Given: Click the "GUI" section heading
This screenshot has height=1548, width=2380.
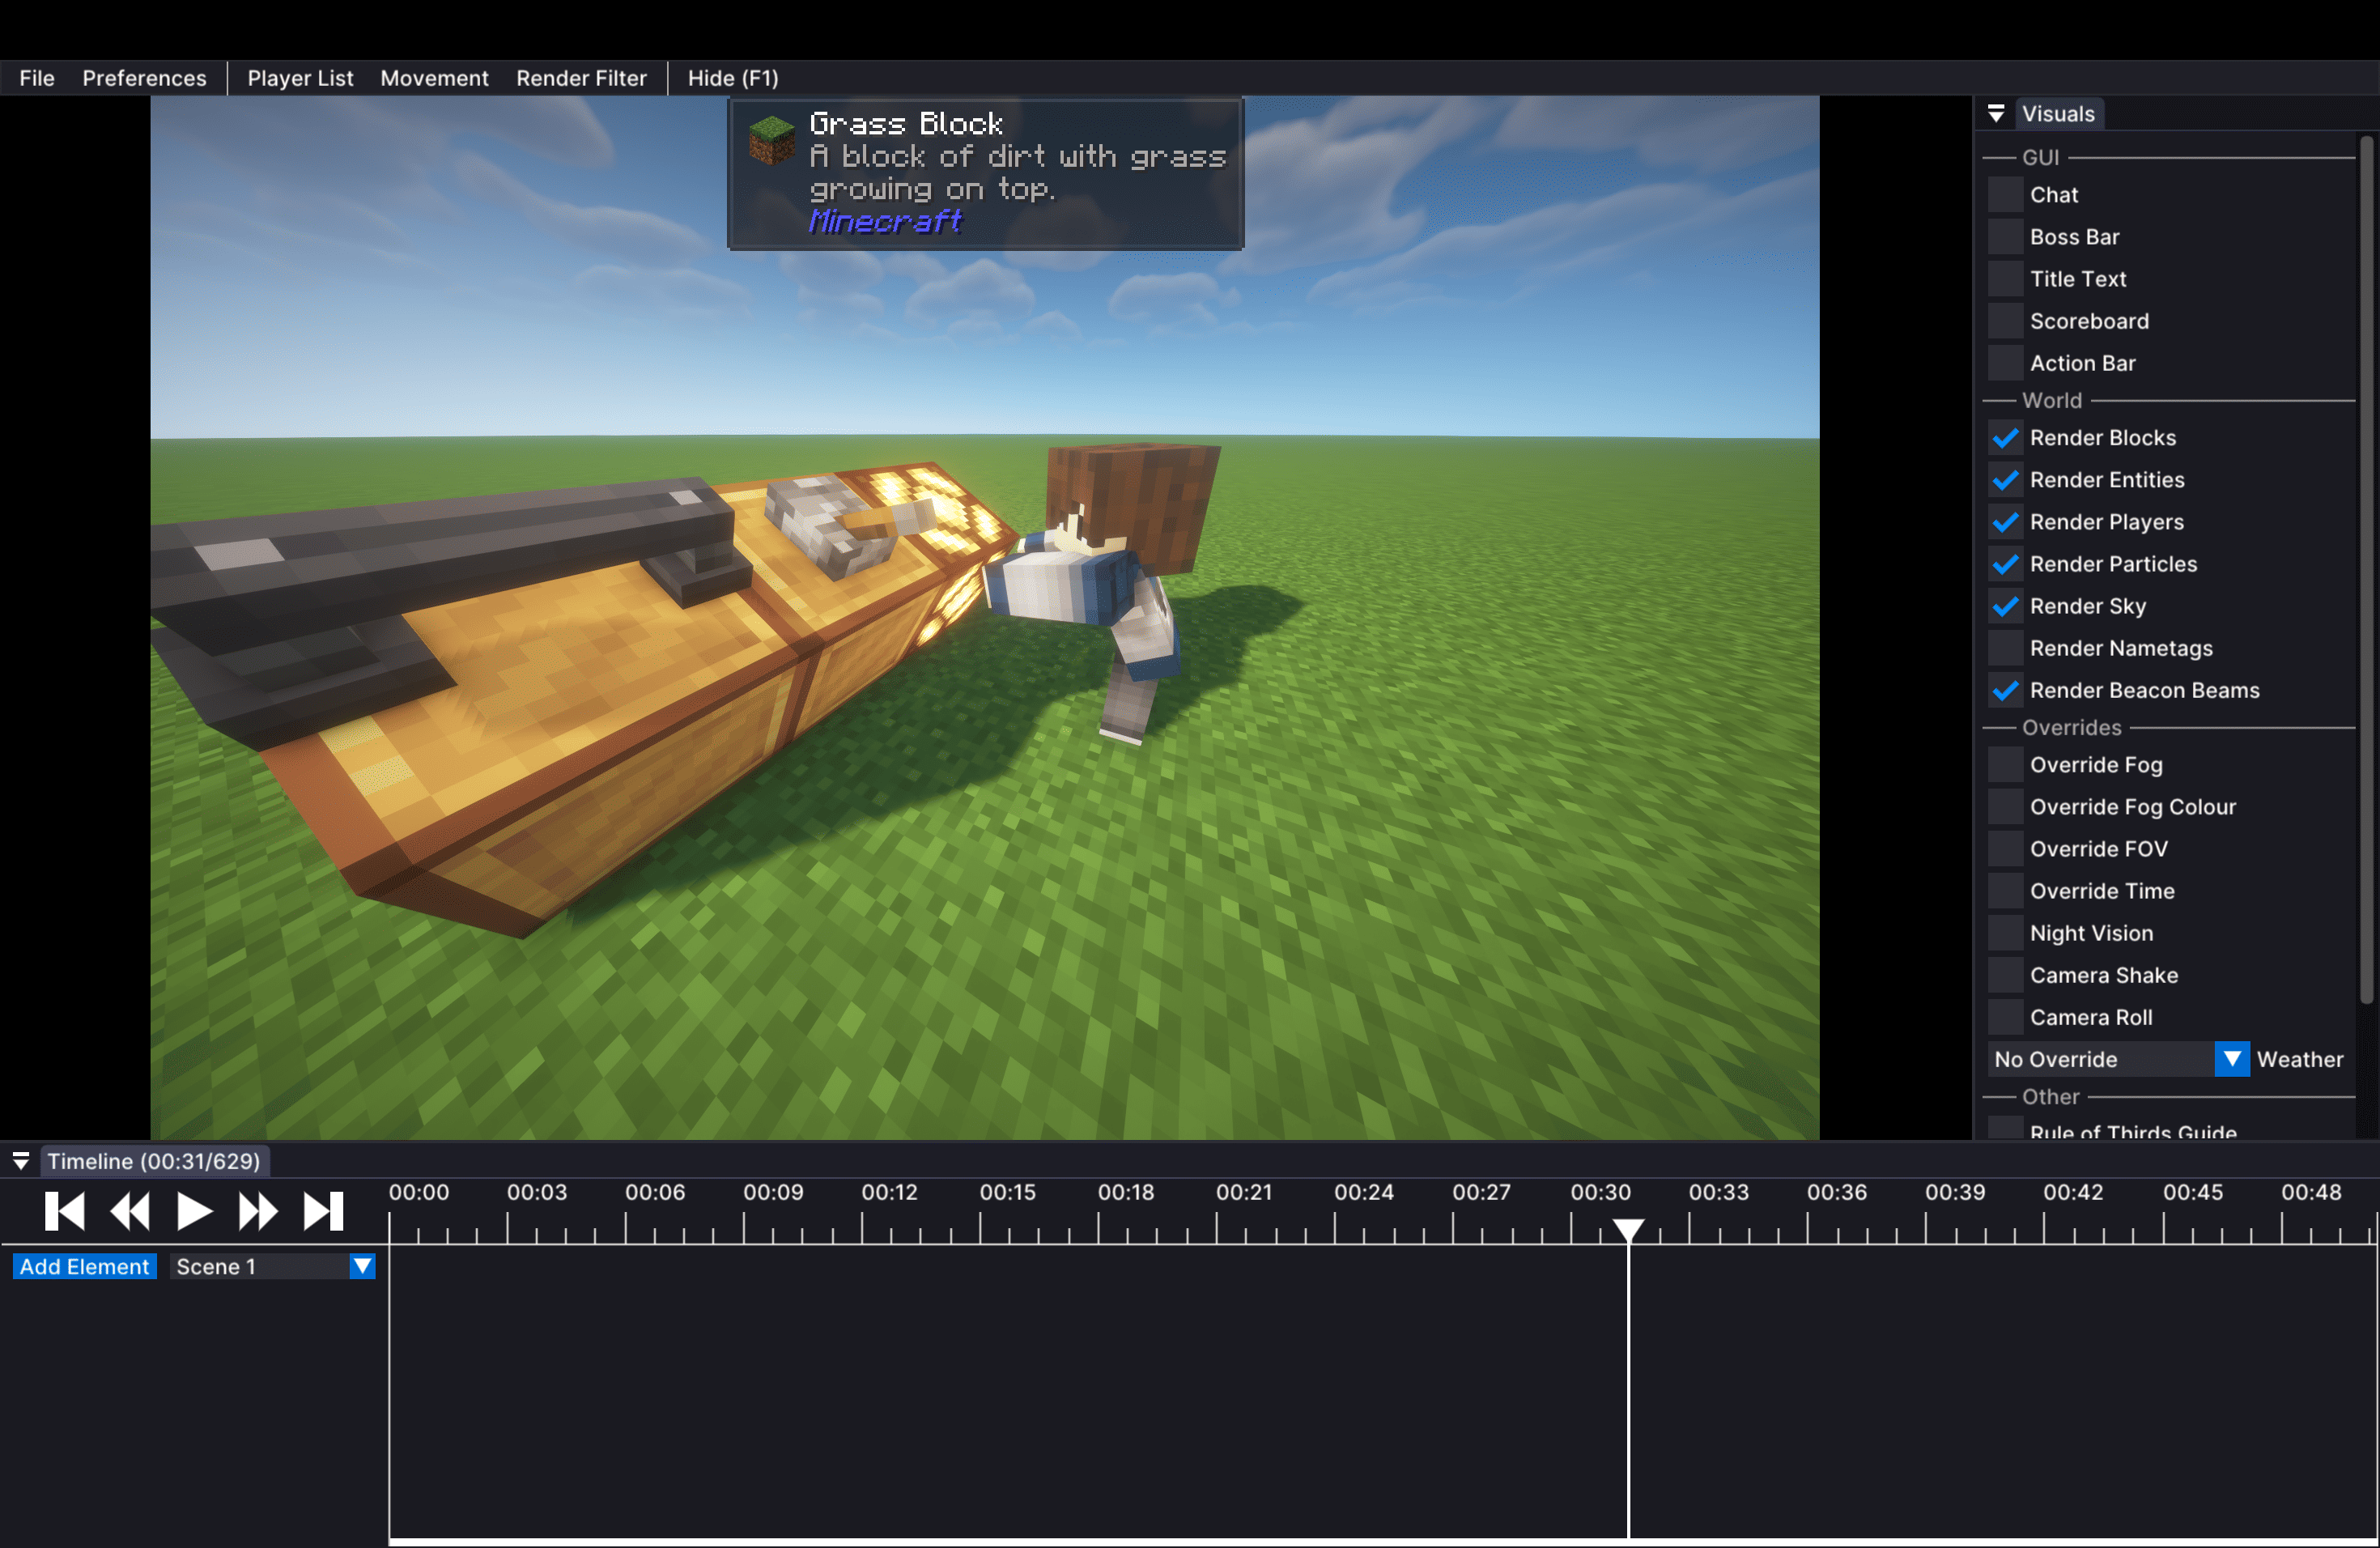Looking at the screenshot, I should (2040, 157).
